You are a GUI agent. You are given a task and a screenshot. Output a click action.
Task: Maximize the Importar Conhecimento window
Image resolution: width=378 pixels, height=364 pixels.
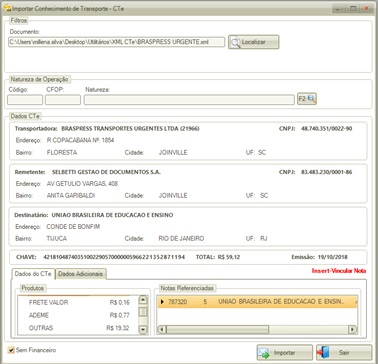353,8
